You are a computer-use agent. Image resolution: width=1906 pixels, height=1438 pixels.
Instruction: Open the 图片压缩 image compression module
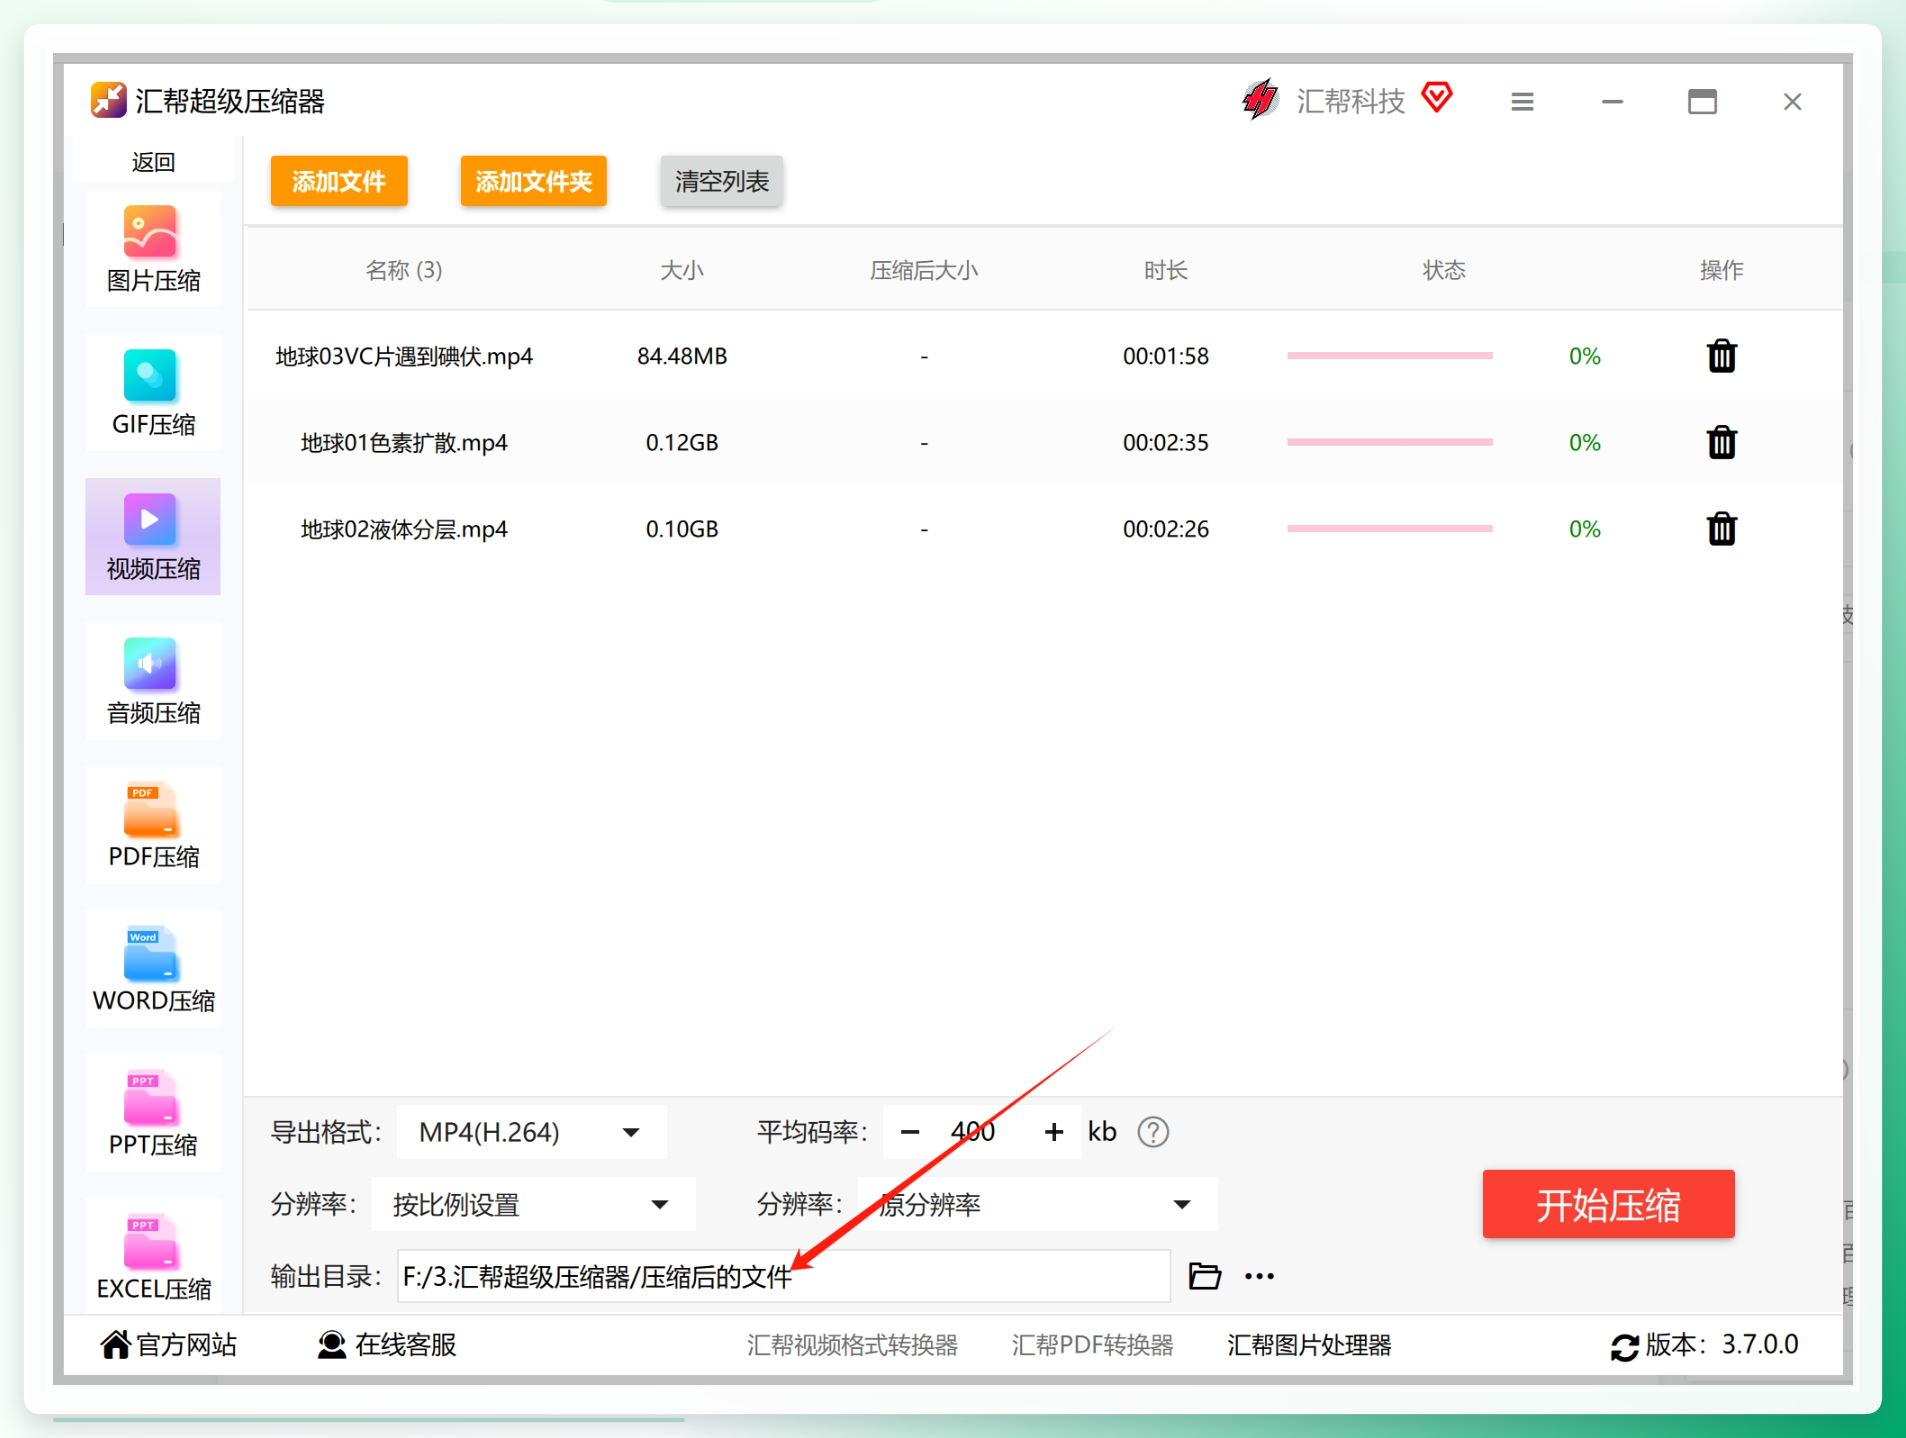(153, 249)
